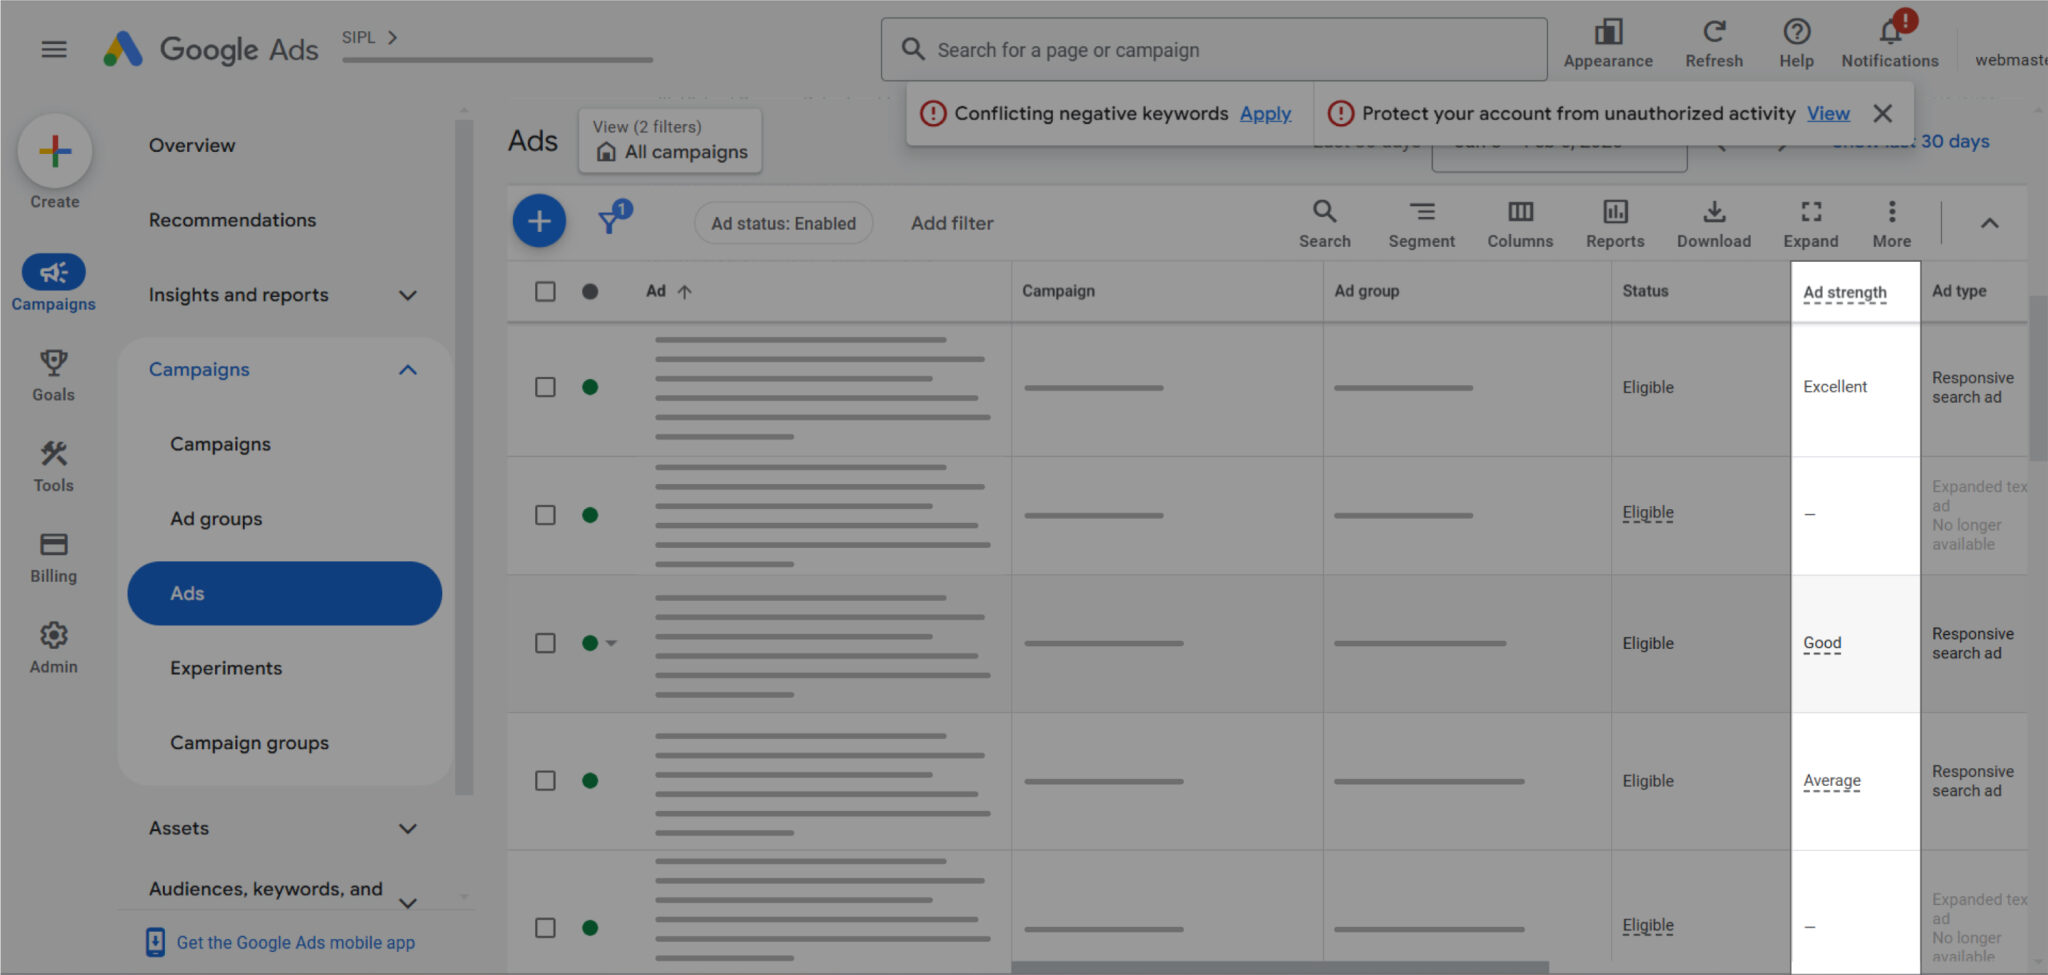This screenshot has width=2048, height=975.
Task: Open Experiments page
Action: 226,668
